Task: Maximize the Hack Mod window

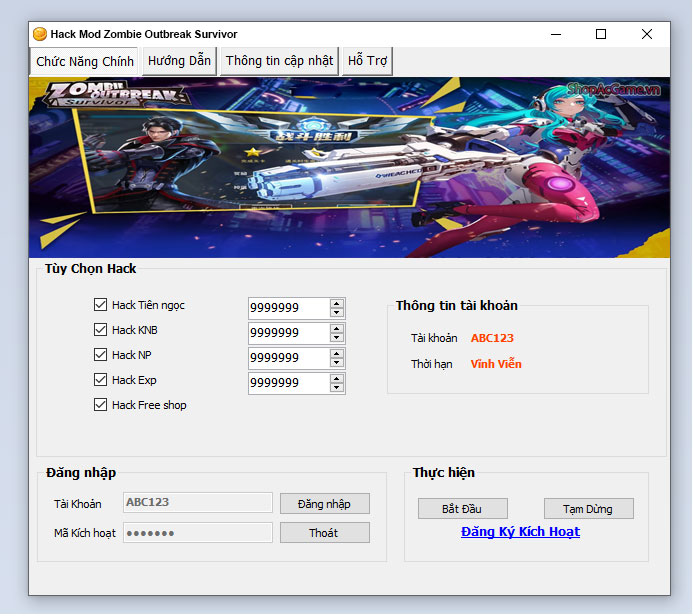Action: pyautogui.click(x=601, y=34)
